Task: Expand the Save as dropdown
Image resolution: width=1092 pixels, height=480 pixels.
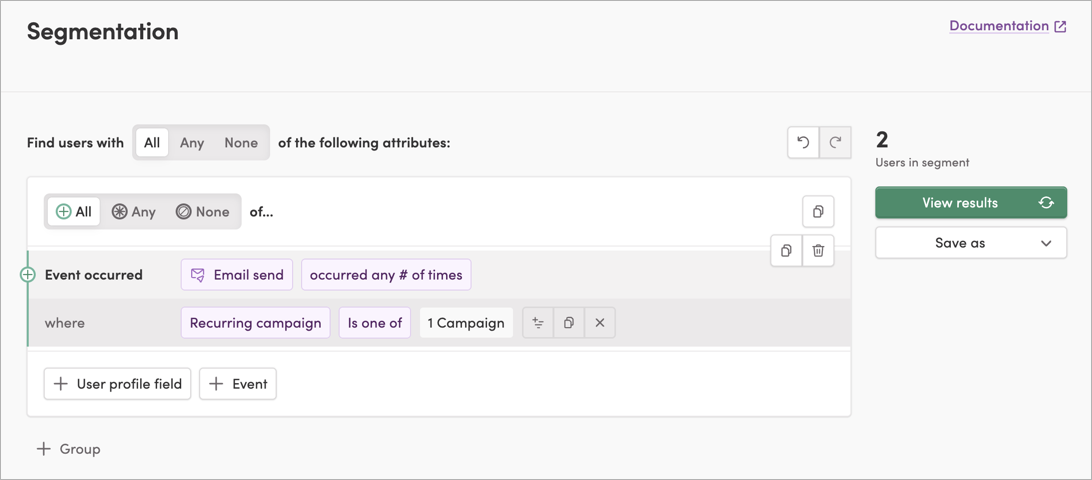Action: [x=970, y=243]
